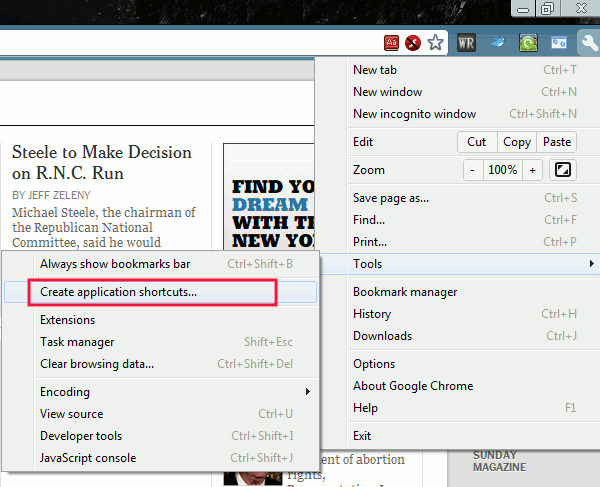Click the Paste button
This screenshot has width=600, height=487.
pyautogui.click(x=557, y=142)
